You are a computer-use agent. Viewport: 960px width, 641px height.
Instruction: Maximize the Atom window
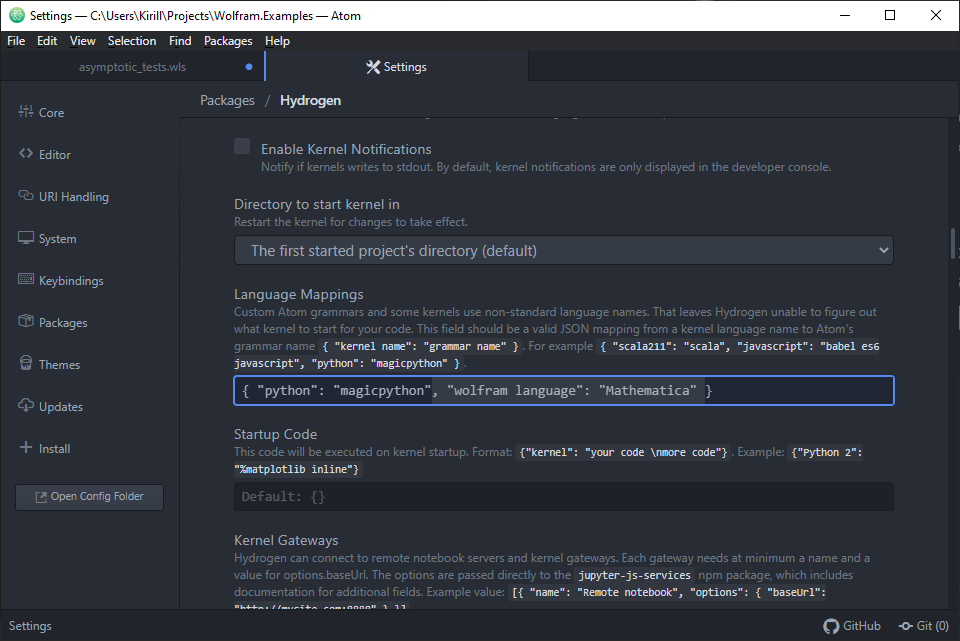coord(890,15)
